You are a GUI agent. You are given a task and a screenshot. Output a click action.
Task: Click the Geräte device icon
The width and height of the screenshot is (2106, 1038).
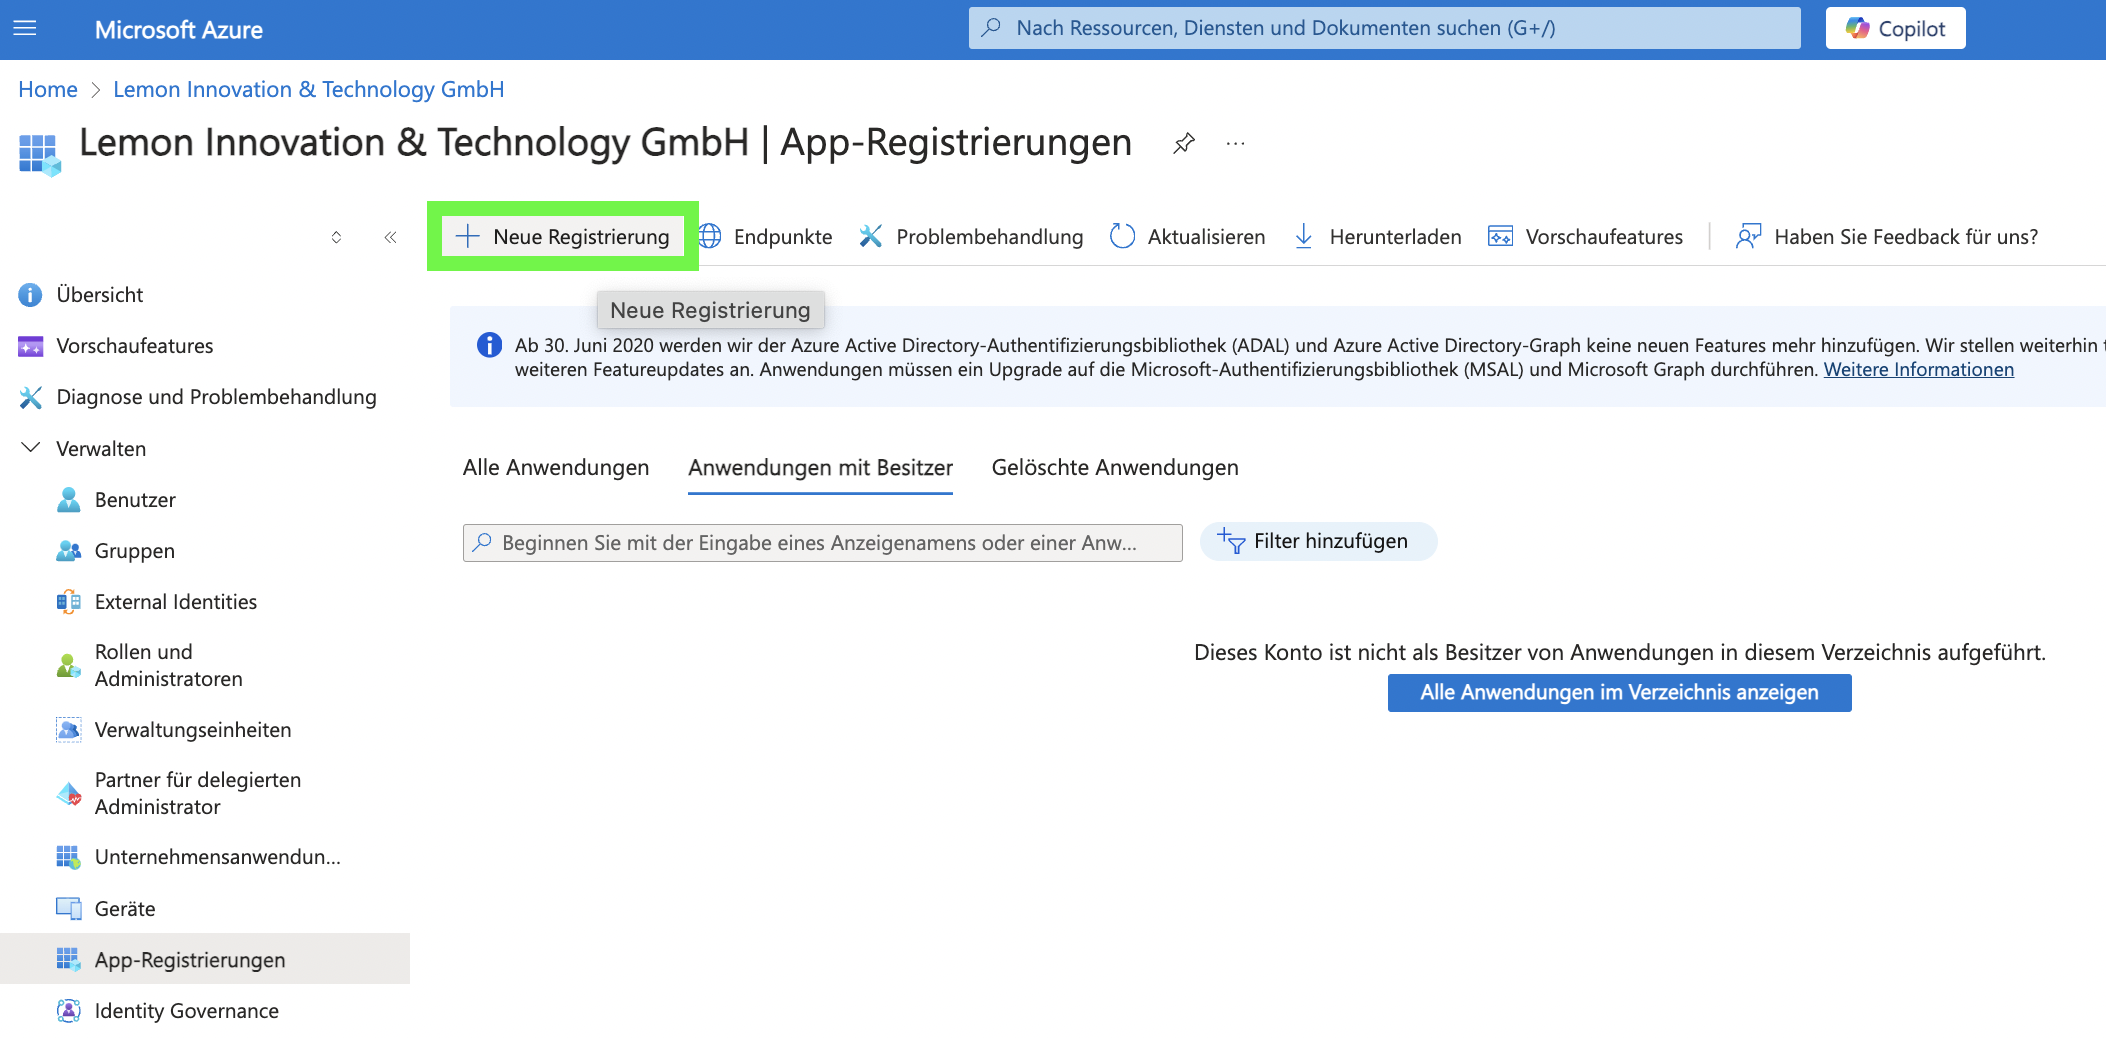(69, 909)
